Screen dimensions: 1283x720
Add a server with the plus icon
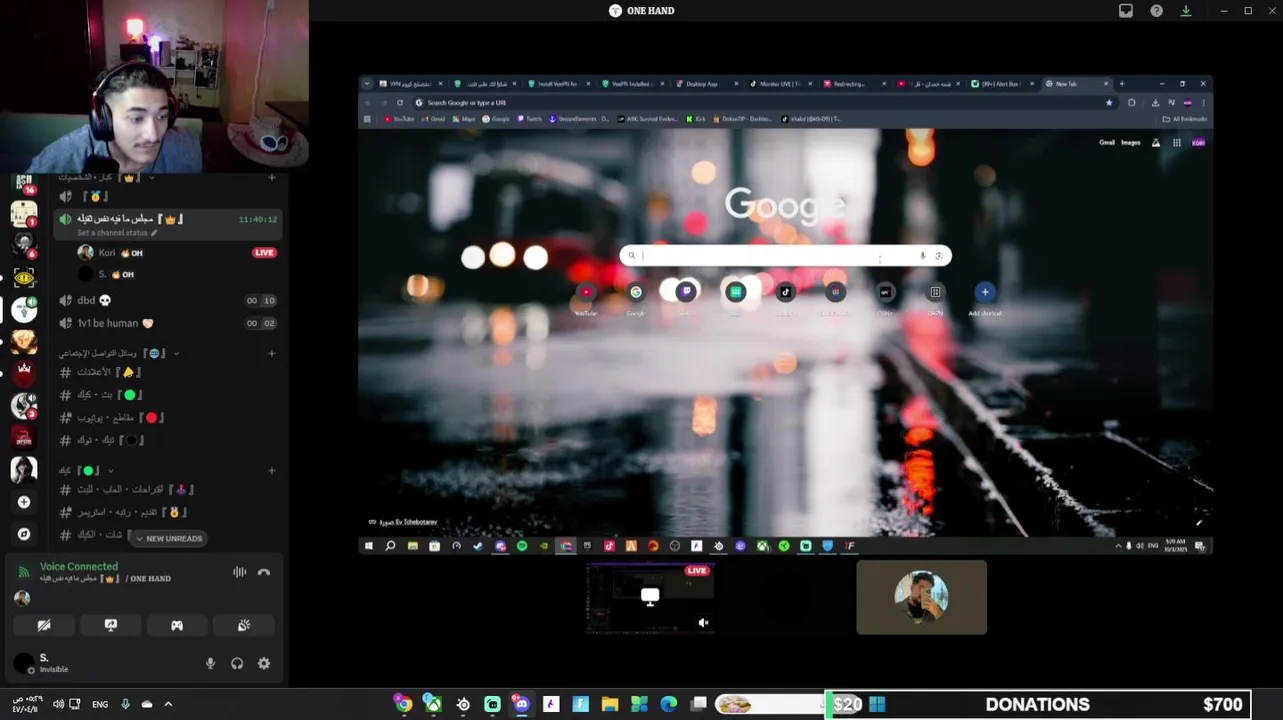click(x=24, y=502)
